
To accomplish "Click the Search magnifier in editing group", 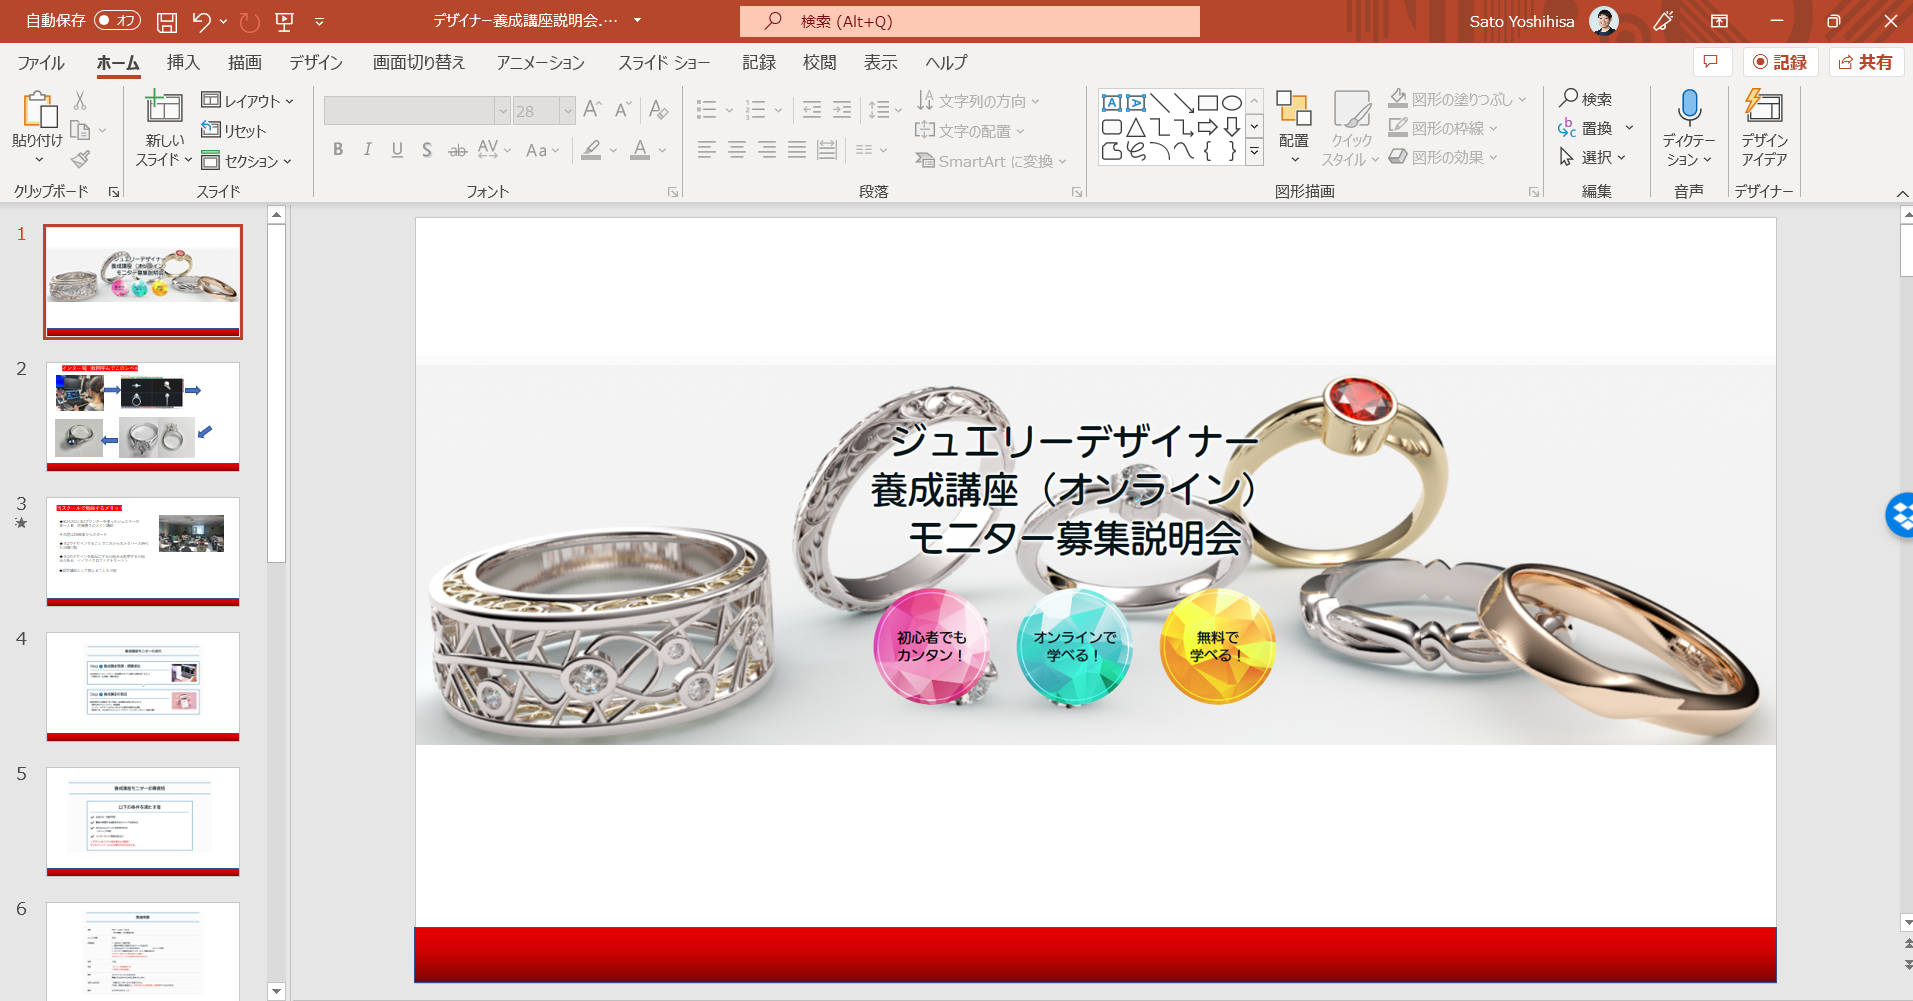I will tap(1569, 98).
